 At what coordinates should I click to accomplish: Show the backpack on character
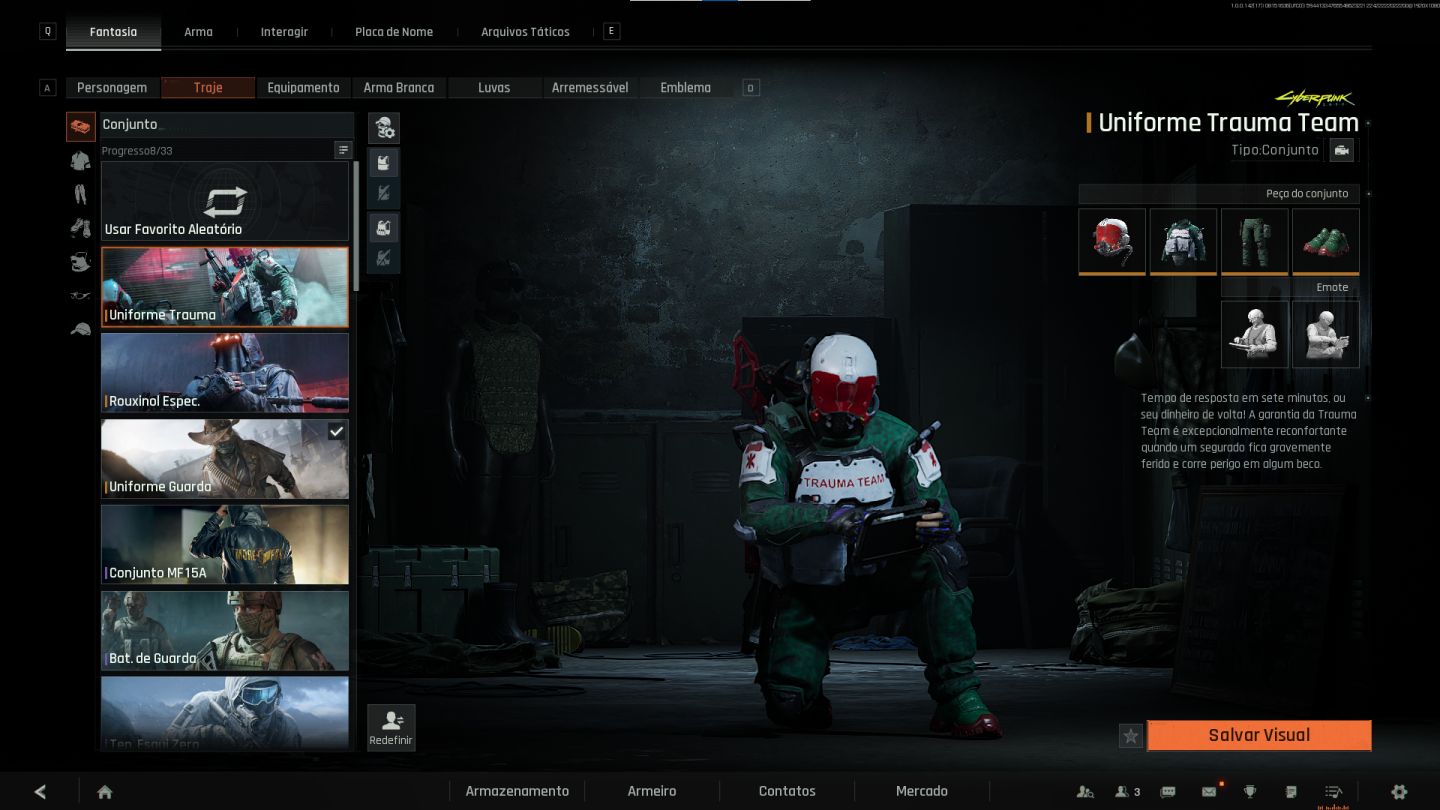point(384,227)
